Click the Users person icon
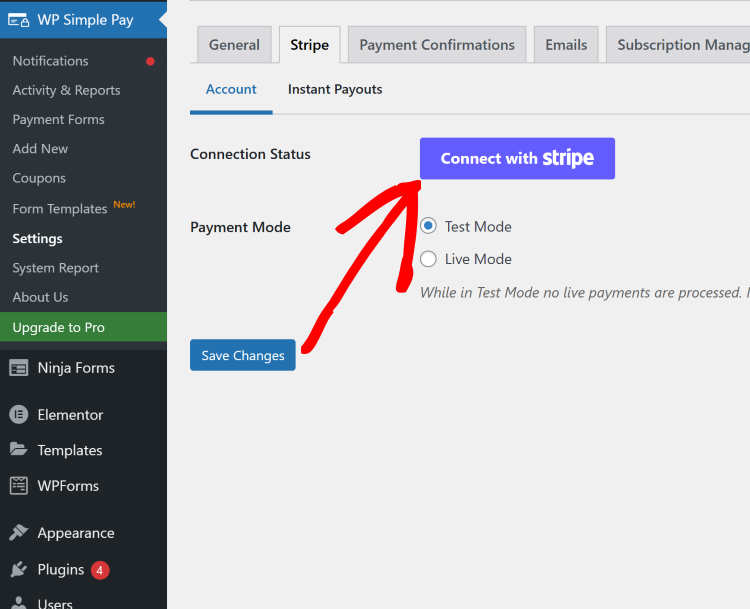The height and width of the screenshot is (609, 750). [19, 603]
